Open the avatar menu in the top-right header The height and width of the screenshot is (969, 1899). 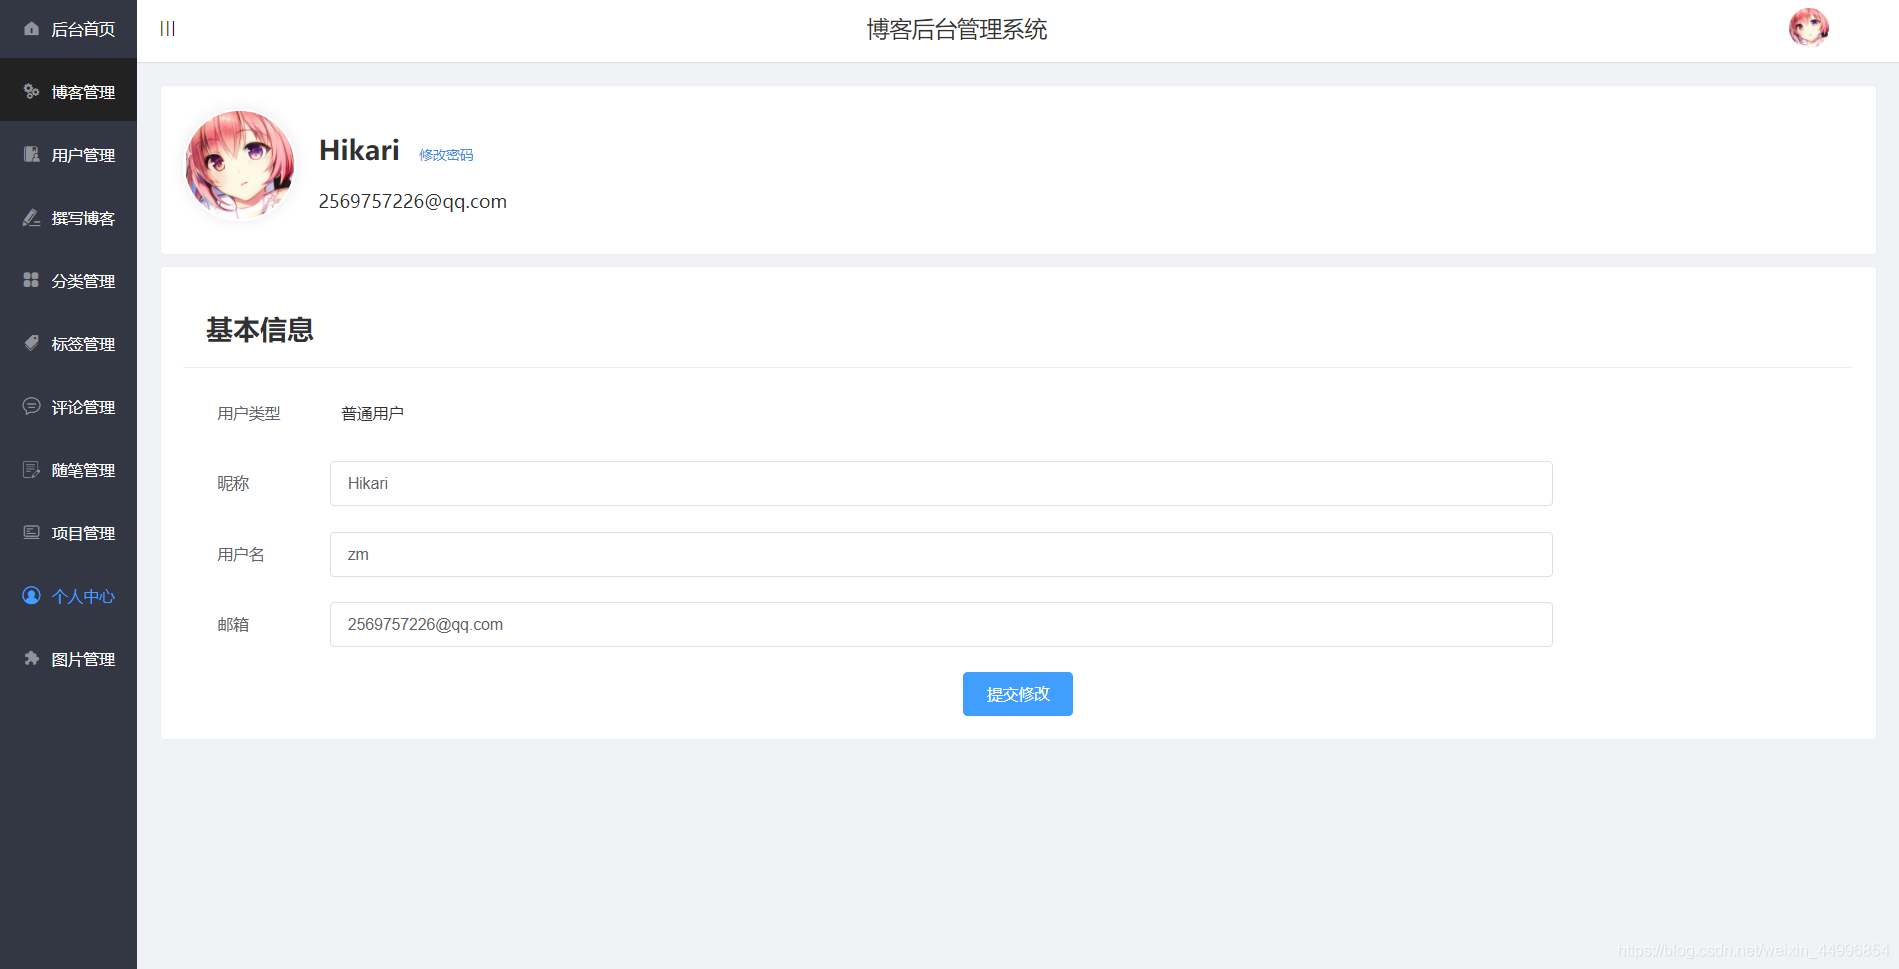(1808, 28)
